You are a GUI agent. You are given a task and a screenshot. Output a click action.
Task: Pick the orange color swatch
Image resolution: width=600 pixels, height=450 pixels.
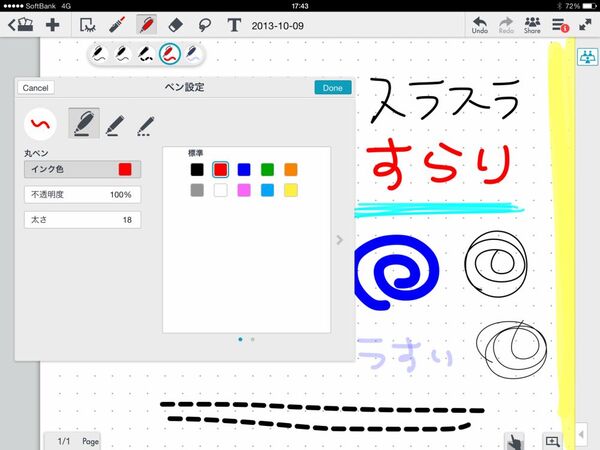(291, 169)
